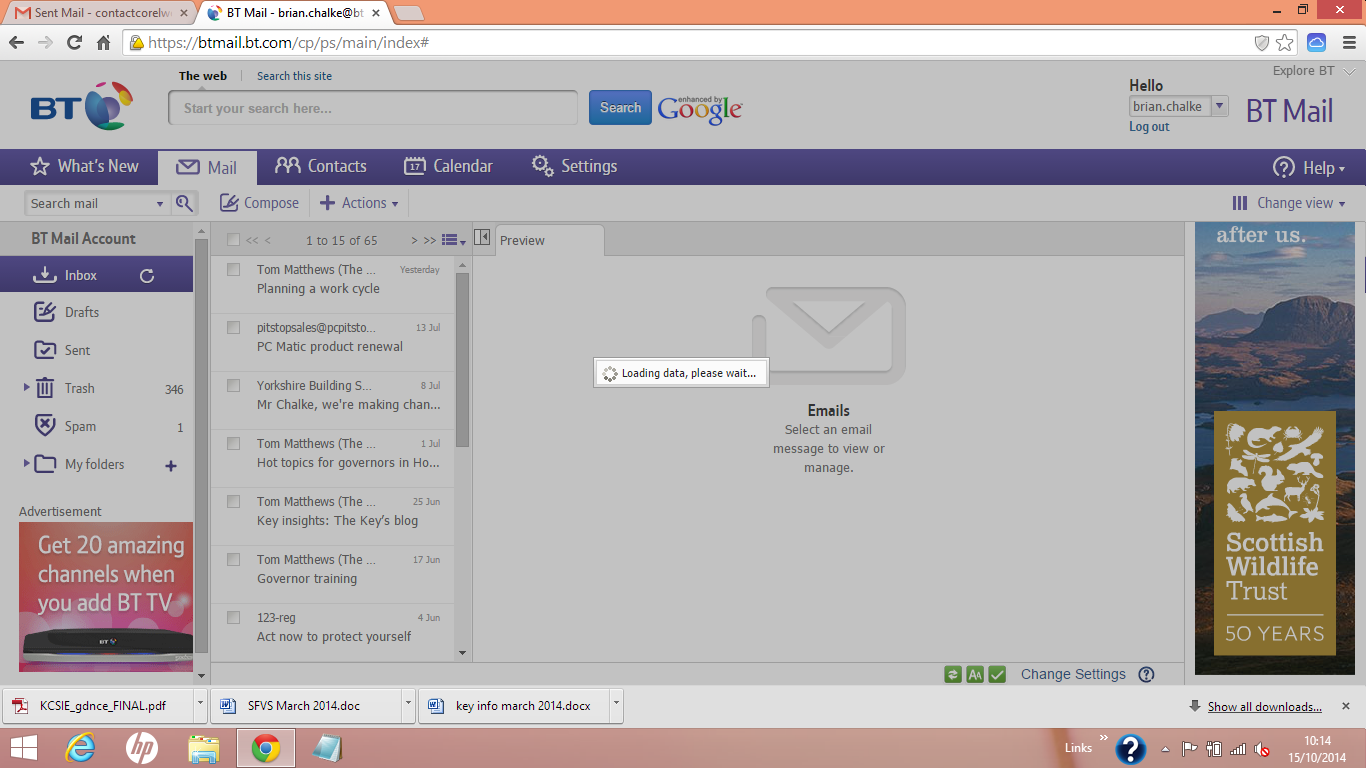Click the Log out link
The width and height of the screenshot is (1366, 768).
click(1149, 127)
